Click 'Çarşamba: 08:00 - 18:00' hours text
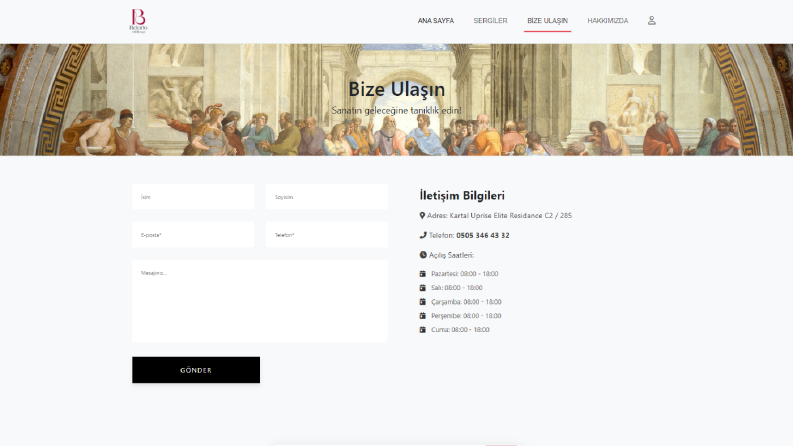The height and width of the screenshot is (446, 793). [x=466, y=302]
